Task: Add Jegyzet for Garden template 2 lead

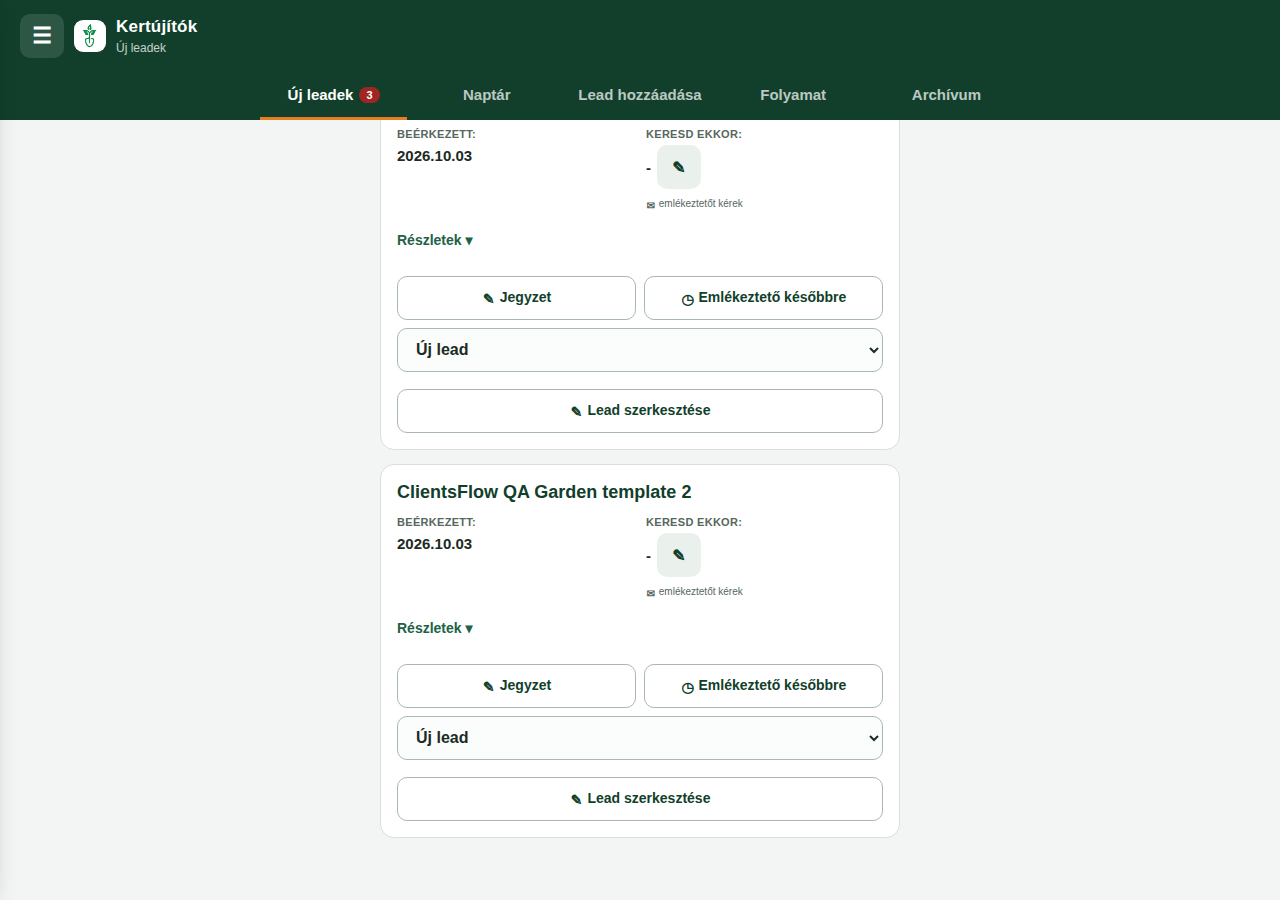Action: [516, 686]
